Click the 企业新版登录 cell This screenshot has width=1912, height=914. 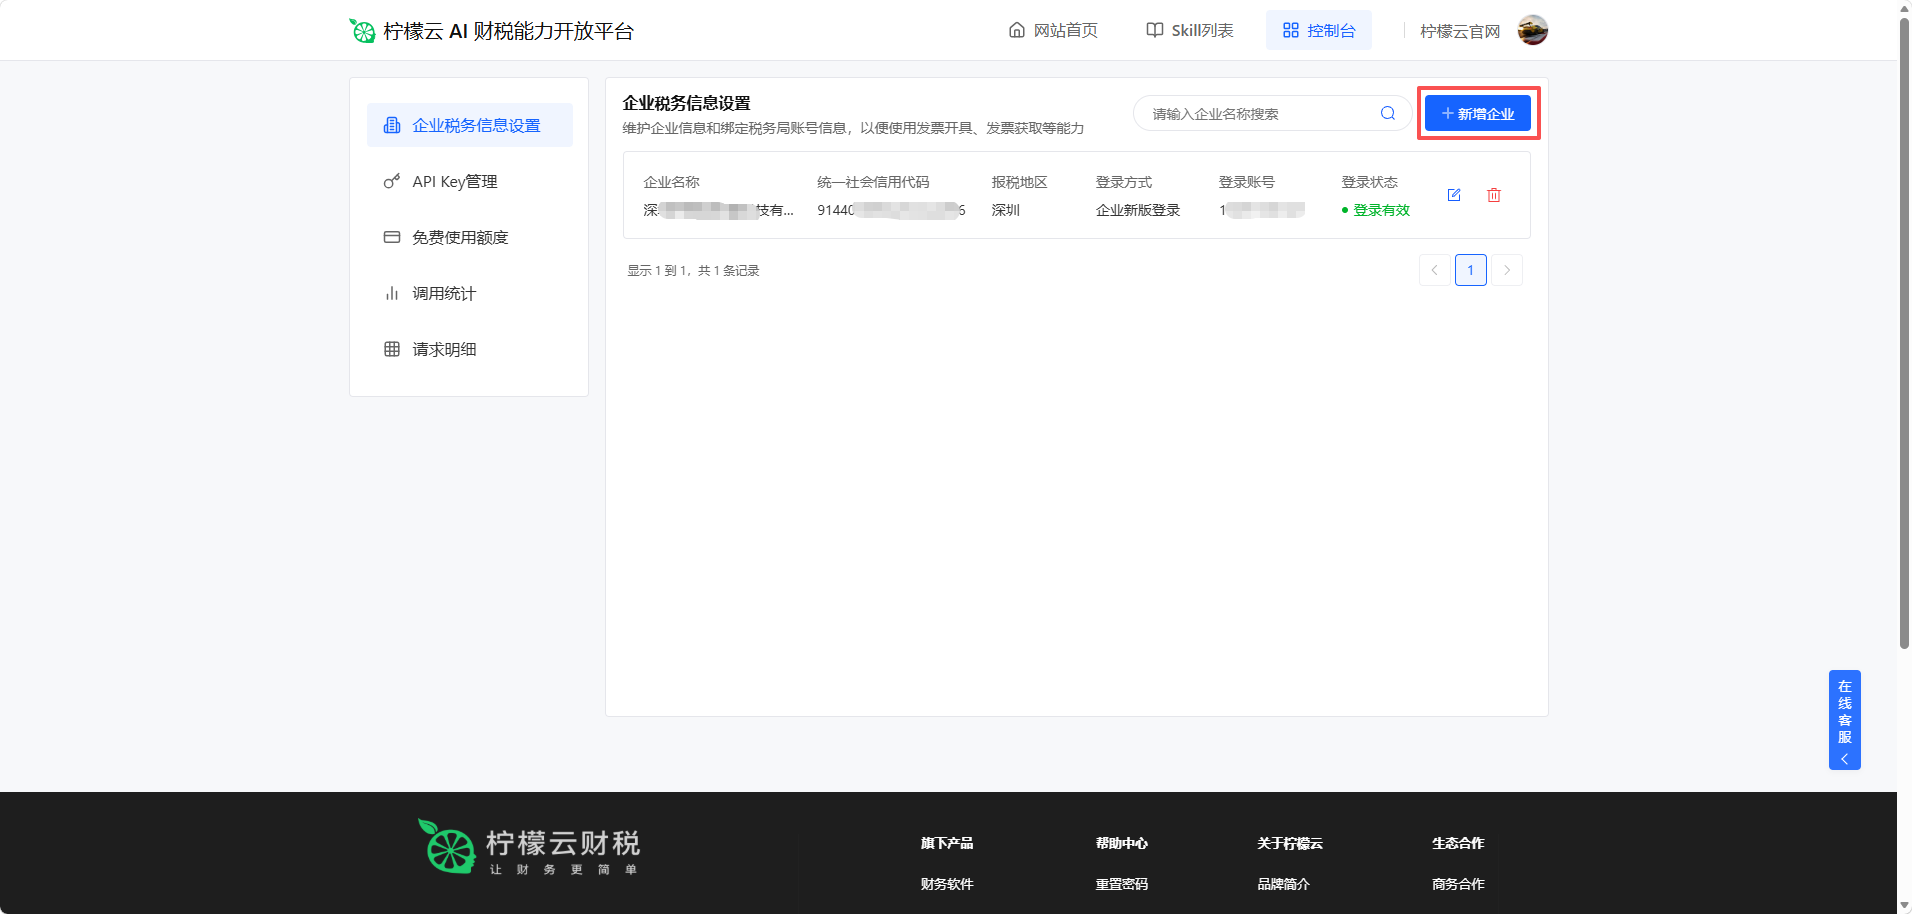[1138, 210]
